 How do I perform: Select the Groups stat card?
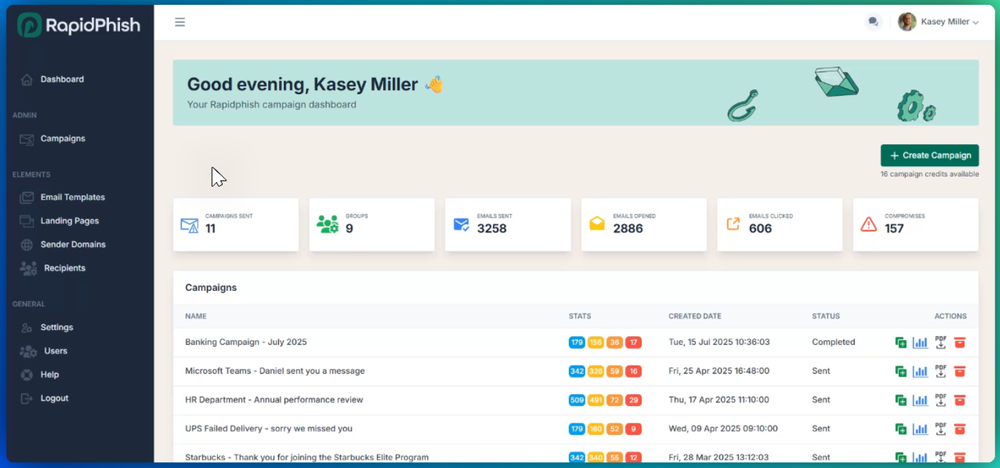[372, 224]
